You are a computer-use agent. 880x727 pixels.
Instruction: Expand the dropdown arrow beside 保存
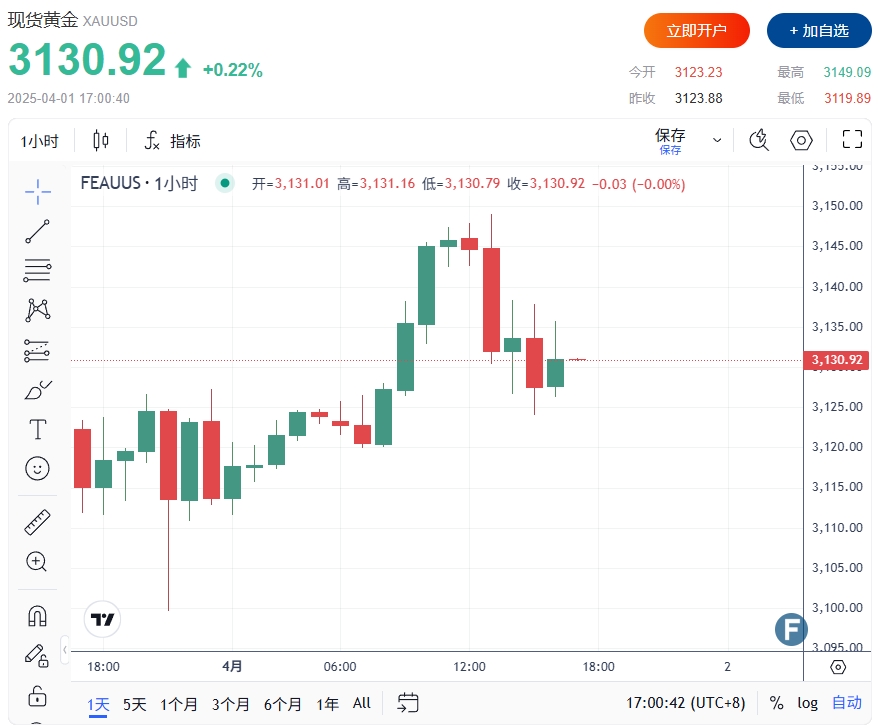pyautogui.click(x=717, y=140)
